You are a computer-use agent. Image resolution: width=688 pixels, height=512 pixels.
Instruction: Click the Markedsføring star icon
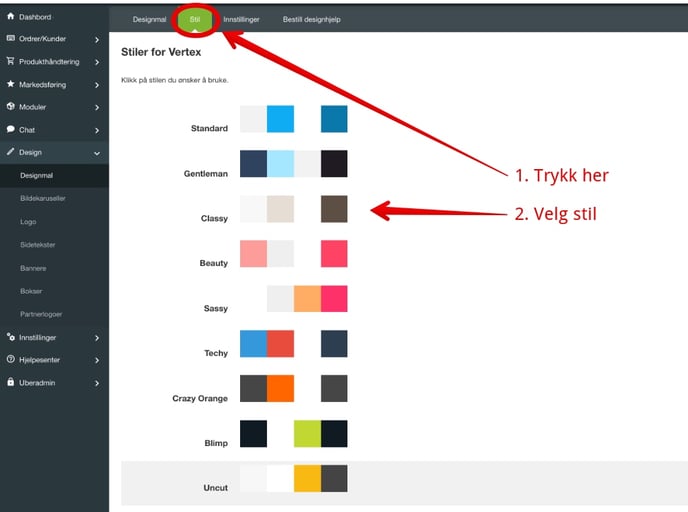click(x=11, y=84)
